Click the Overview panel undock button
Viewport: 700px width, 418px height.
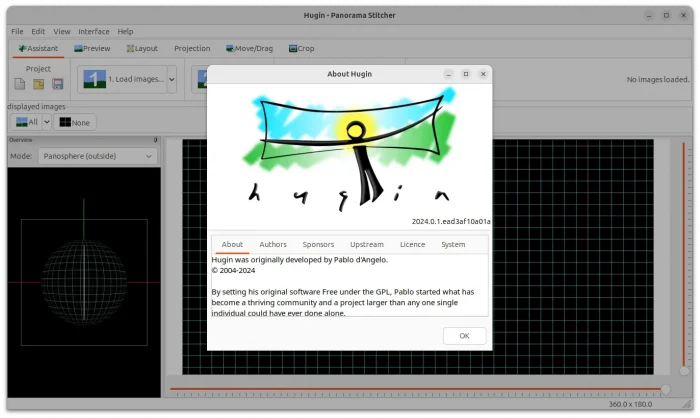(x=155, y=140)
